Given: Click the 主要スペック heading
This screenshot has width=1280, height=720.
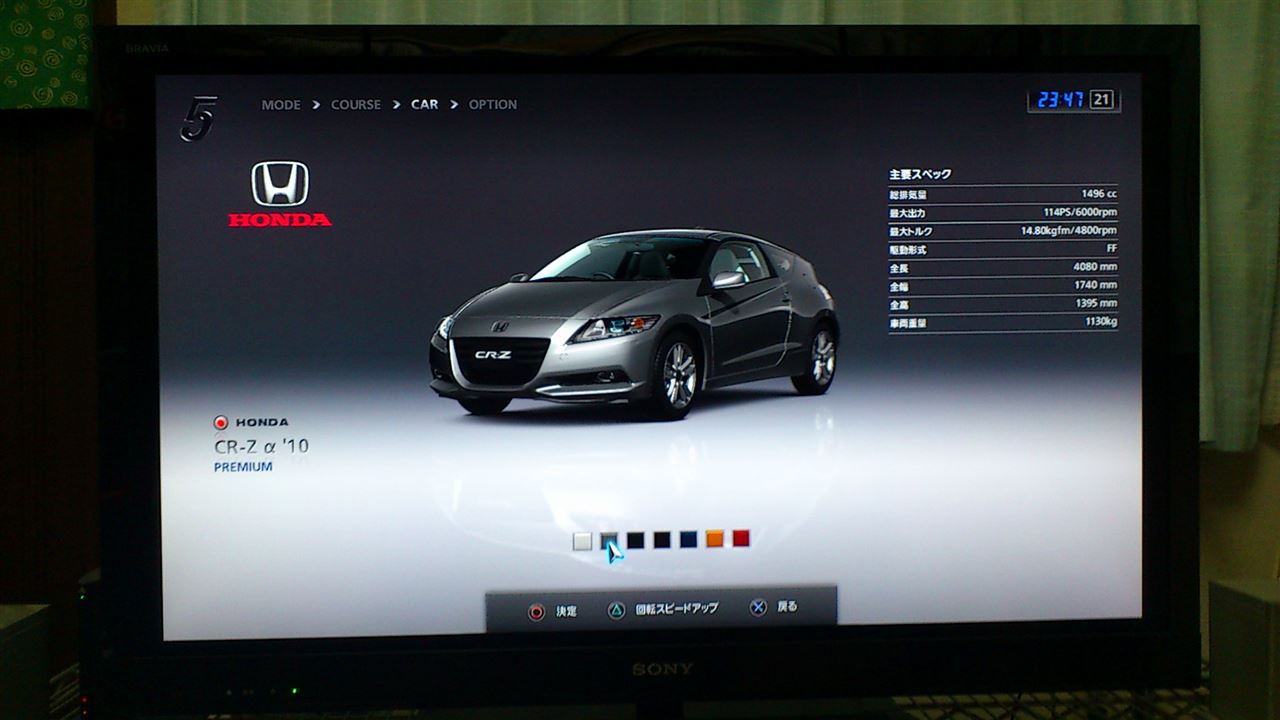Looking at the screenshot, I should (x=921, y=174).
